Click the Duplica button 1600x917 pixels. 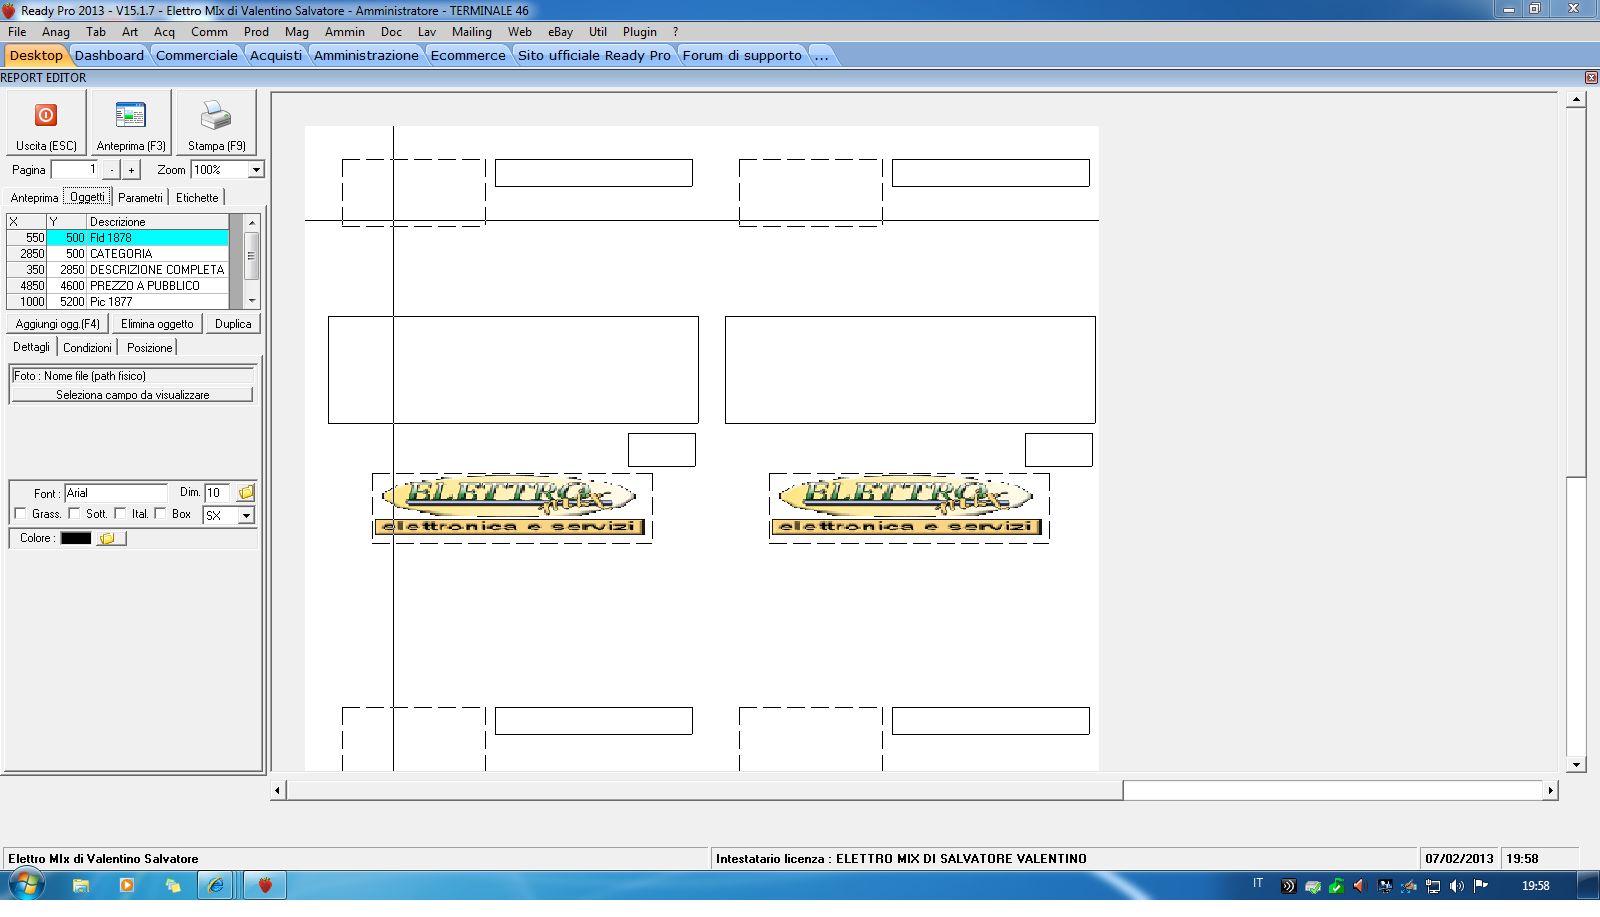233,324
